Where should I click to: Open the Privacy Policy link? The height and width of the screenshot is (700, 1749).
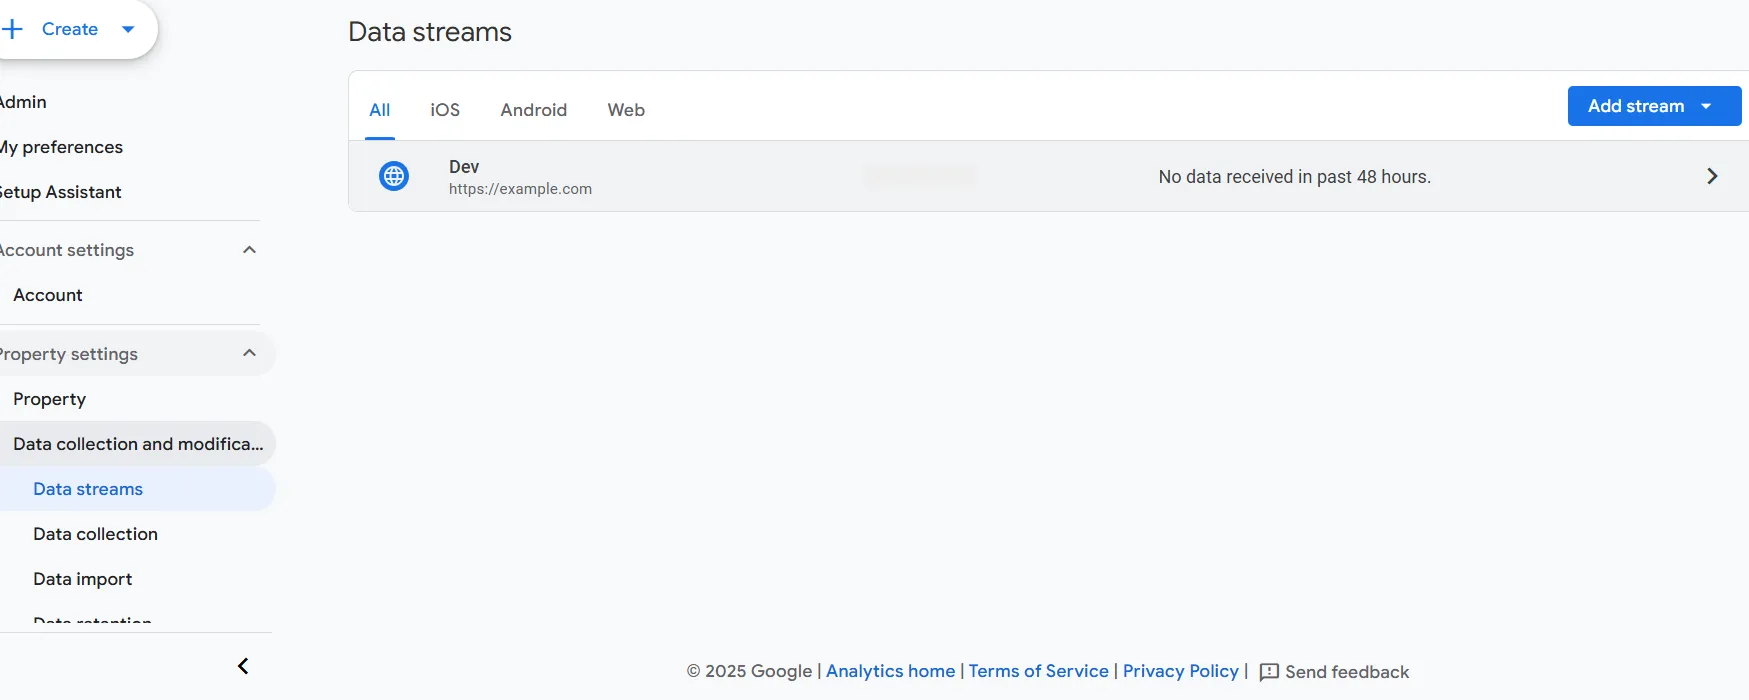[x=1180, y=671]
